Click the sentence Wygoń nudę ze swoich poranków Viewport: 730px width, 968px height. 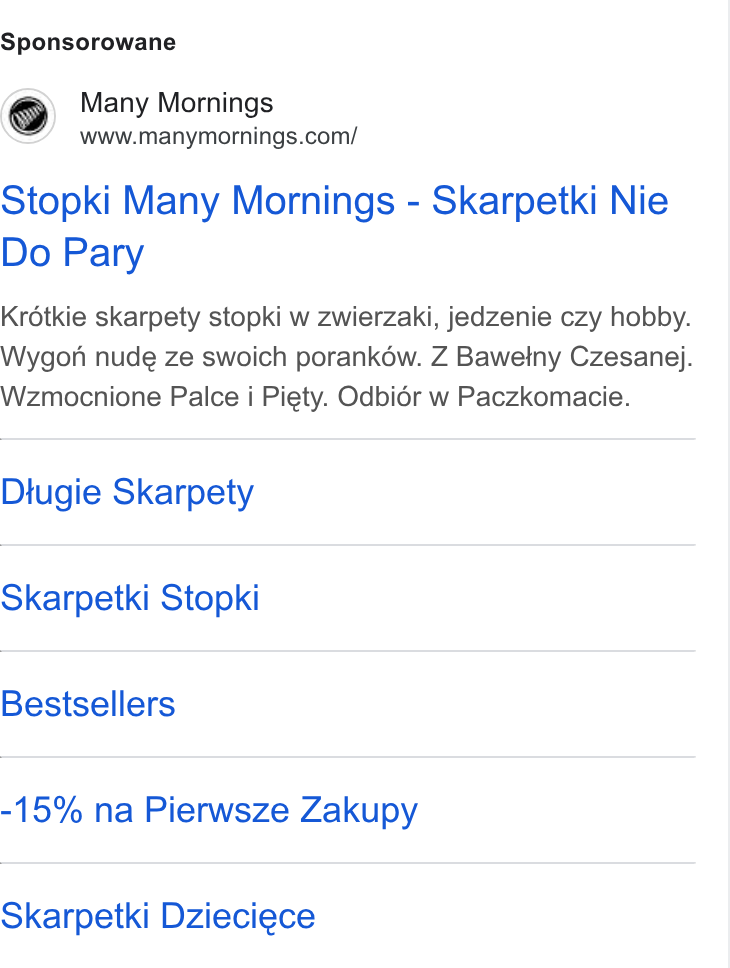tap(211, 357)
